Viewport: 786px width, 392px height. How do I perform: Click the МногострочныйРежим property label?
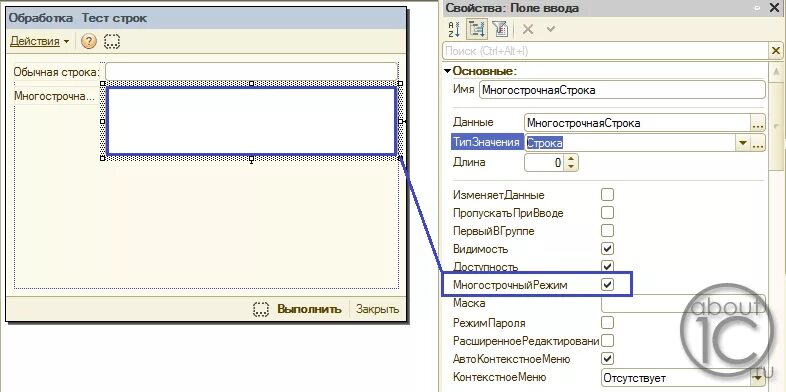click(x=510, y=285)
